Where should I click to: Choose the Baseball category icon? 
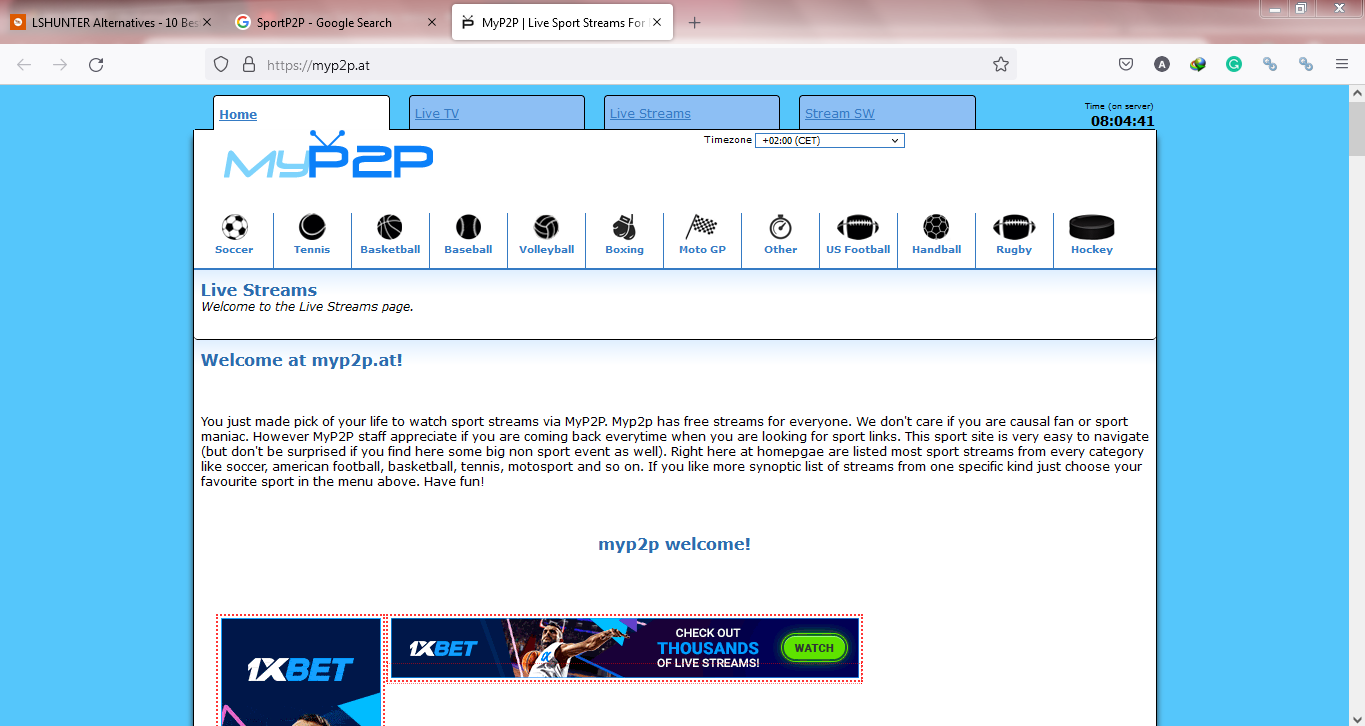point(468,227)
